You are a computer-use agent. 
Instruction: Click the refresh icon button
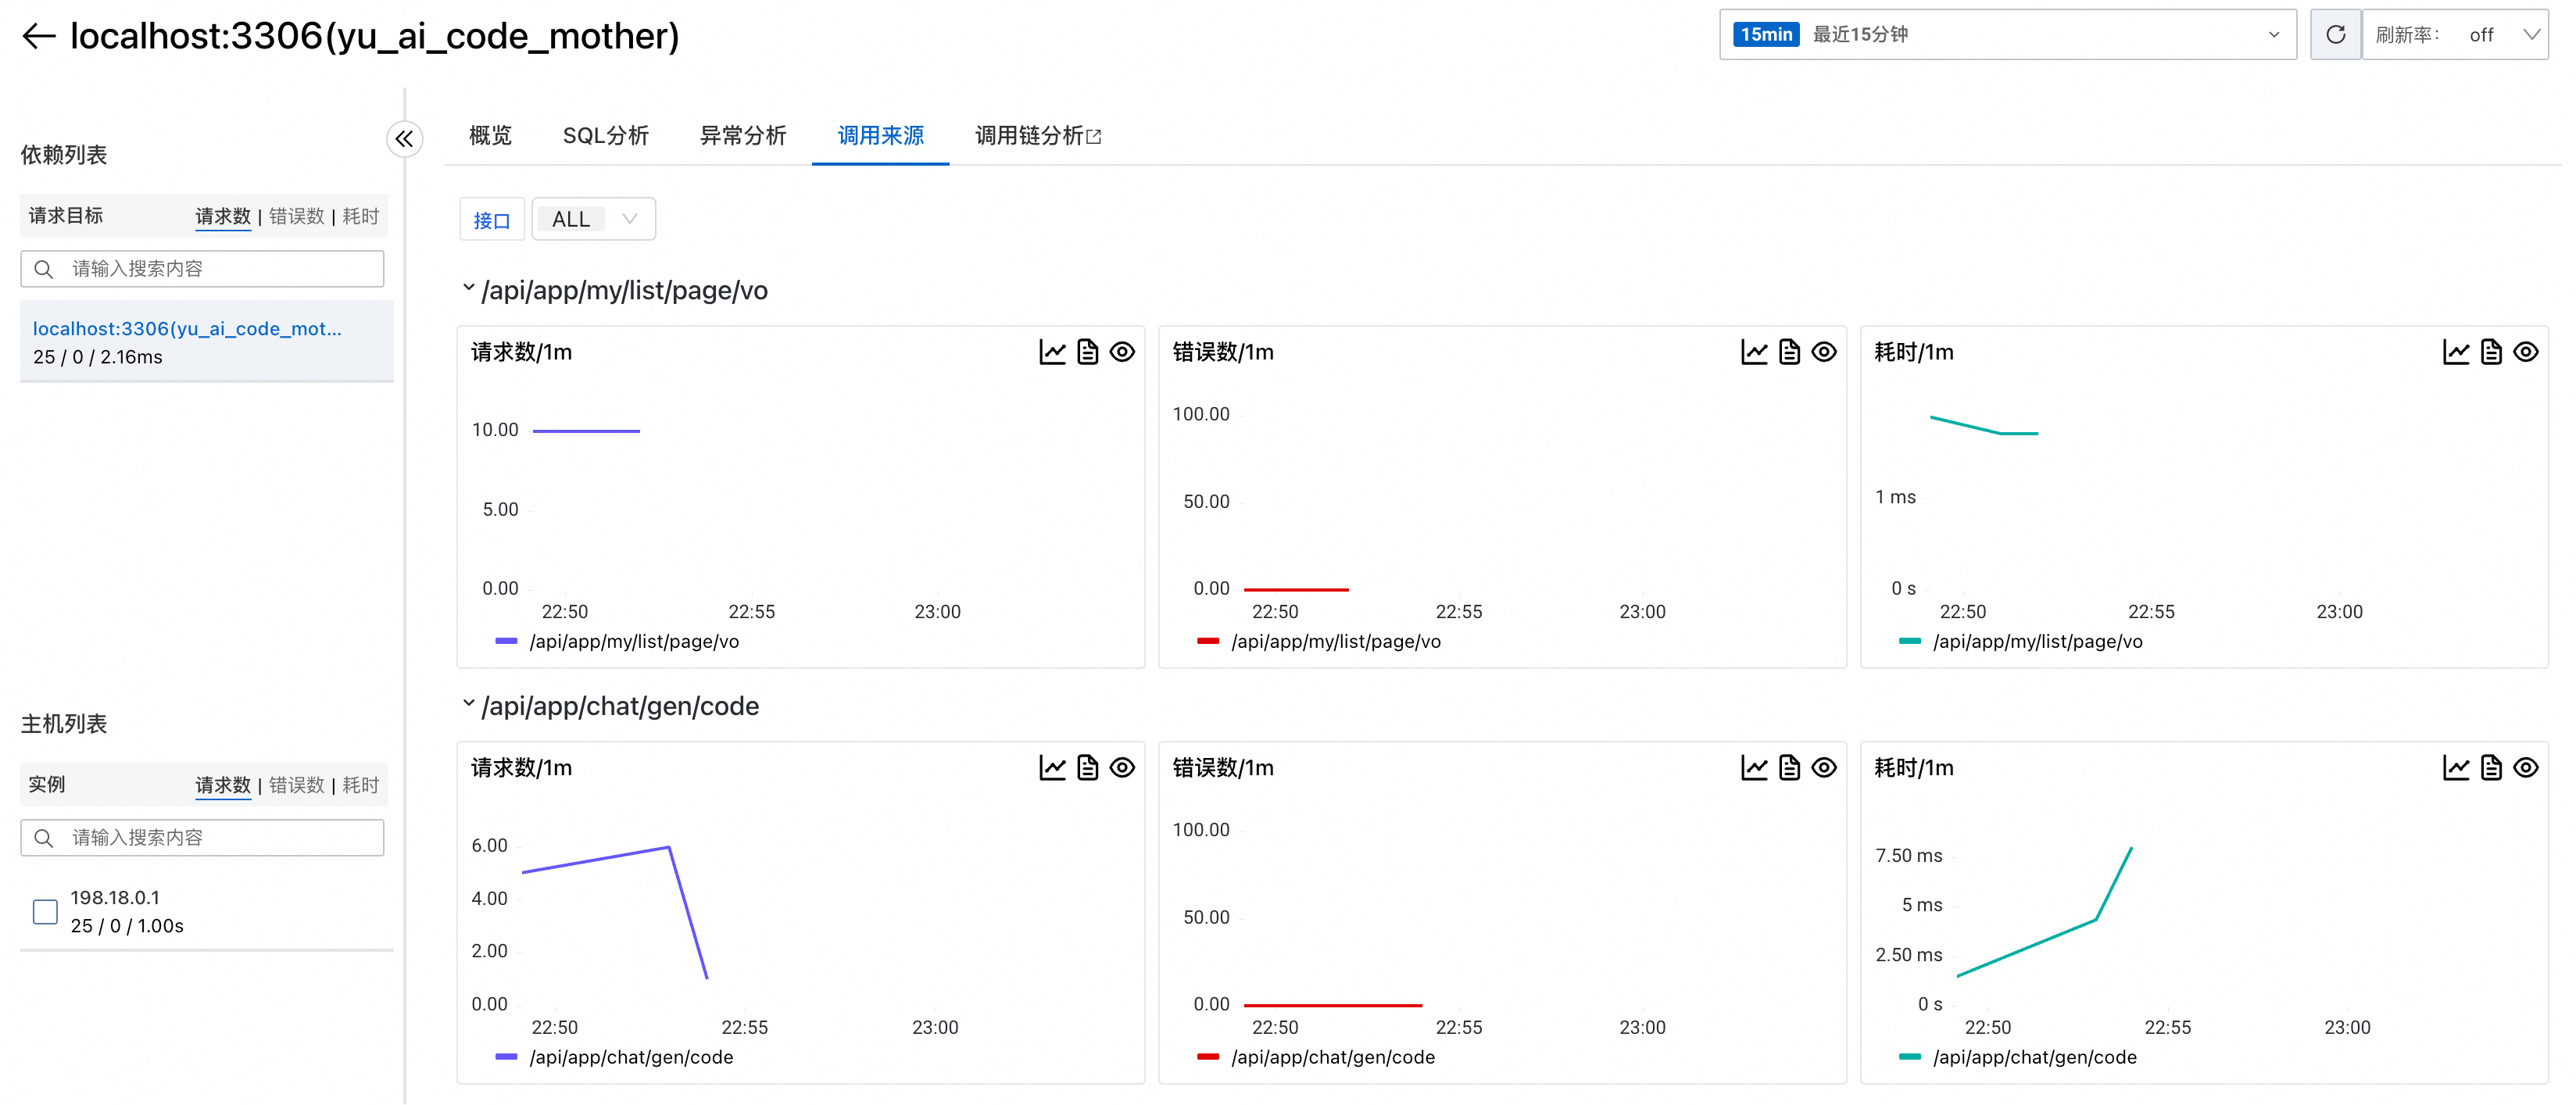(x=2335, y=35)
